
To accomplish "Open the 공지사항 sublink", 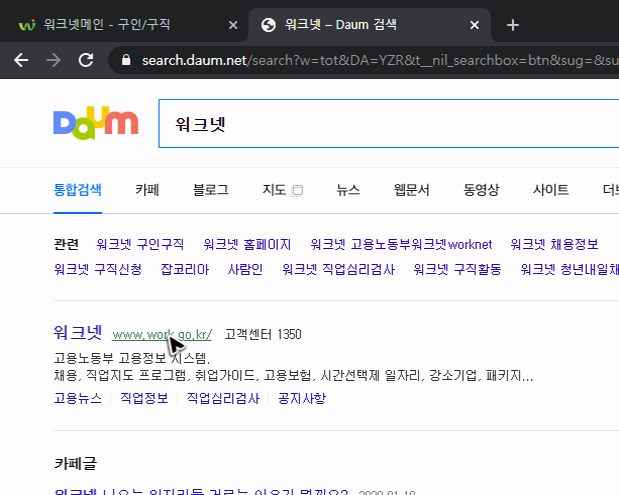I will (x=302, y=398).
